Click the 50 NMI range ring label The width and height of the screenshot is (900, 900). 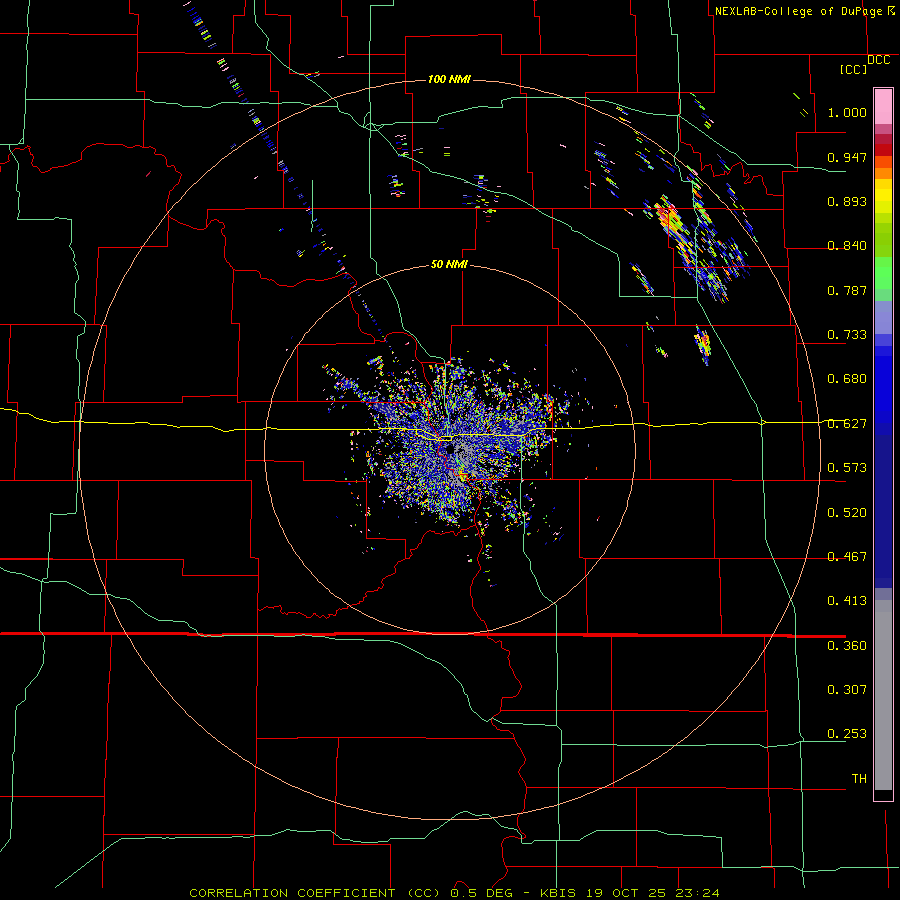[x=449, y=264]
